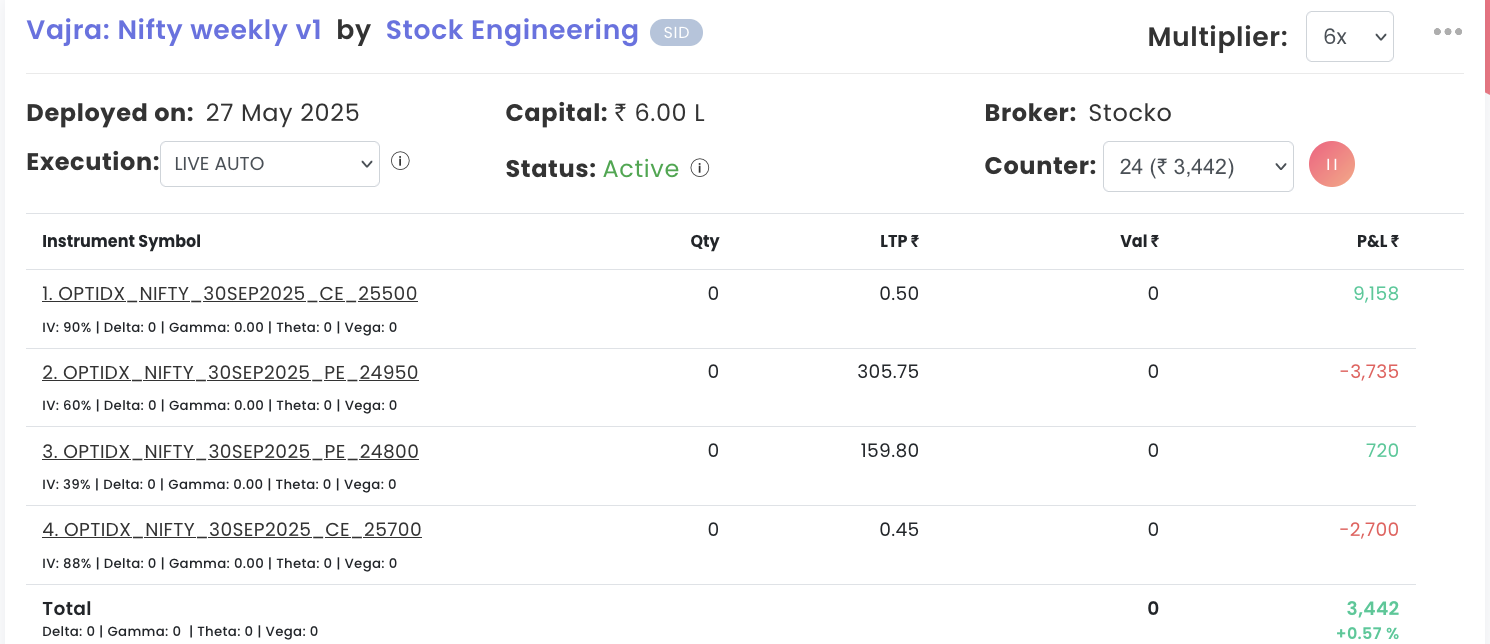Click info icon beside Execution dropdown

click(x=400, y=161)
